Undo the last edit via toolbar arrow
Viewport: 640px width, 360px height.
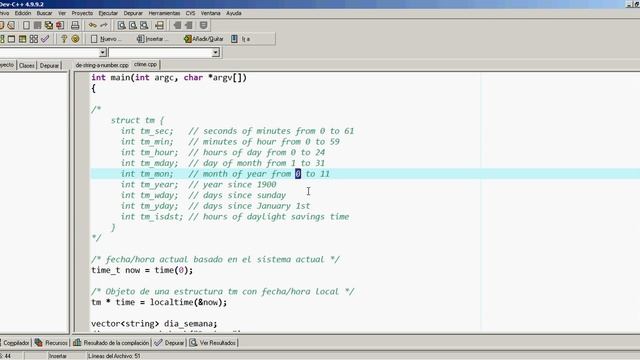pos(93,25)
